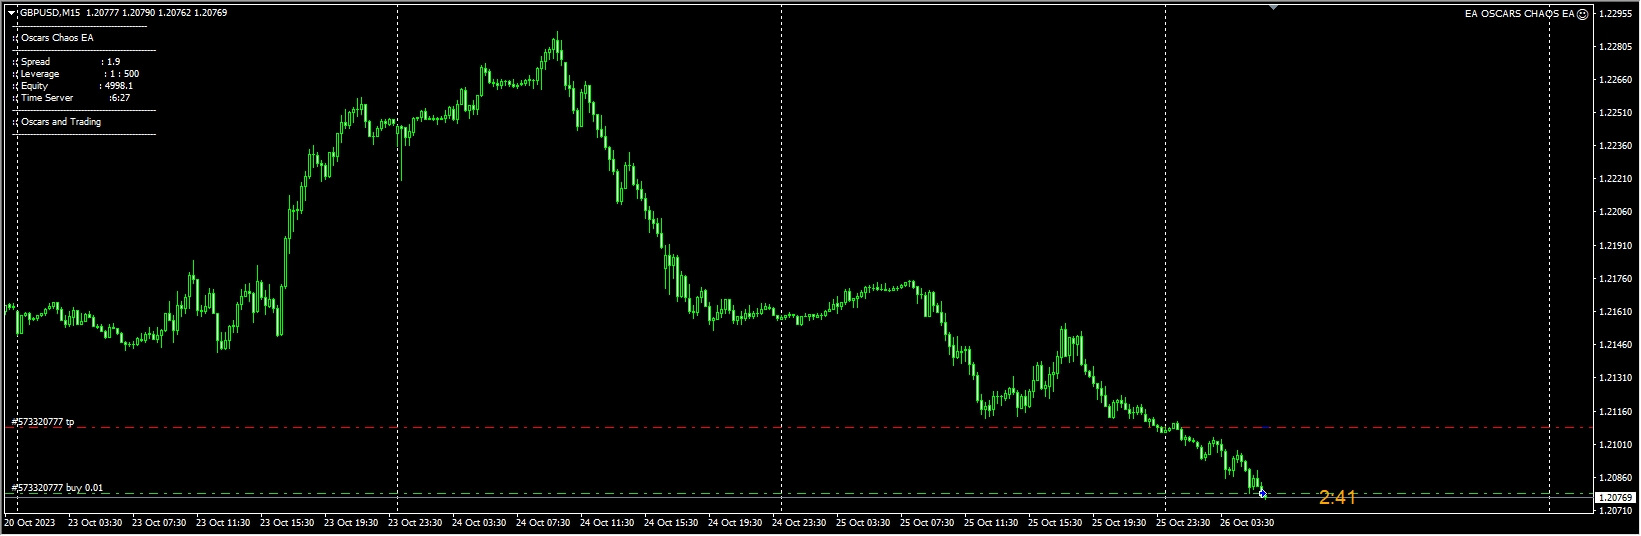Click the '25 Oct 07:30' time axis label
The height and width of the screenshot is (536, 1641).
pyautogui.click(x=927, y=522)
